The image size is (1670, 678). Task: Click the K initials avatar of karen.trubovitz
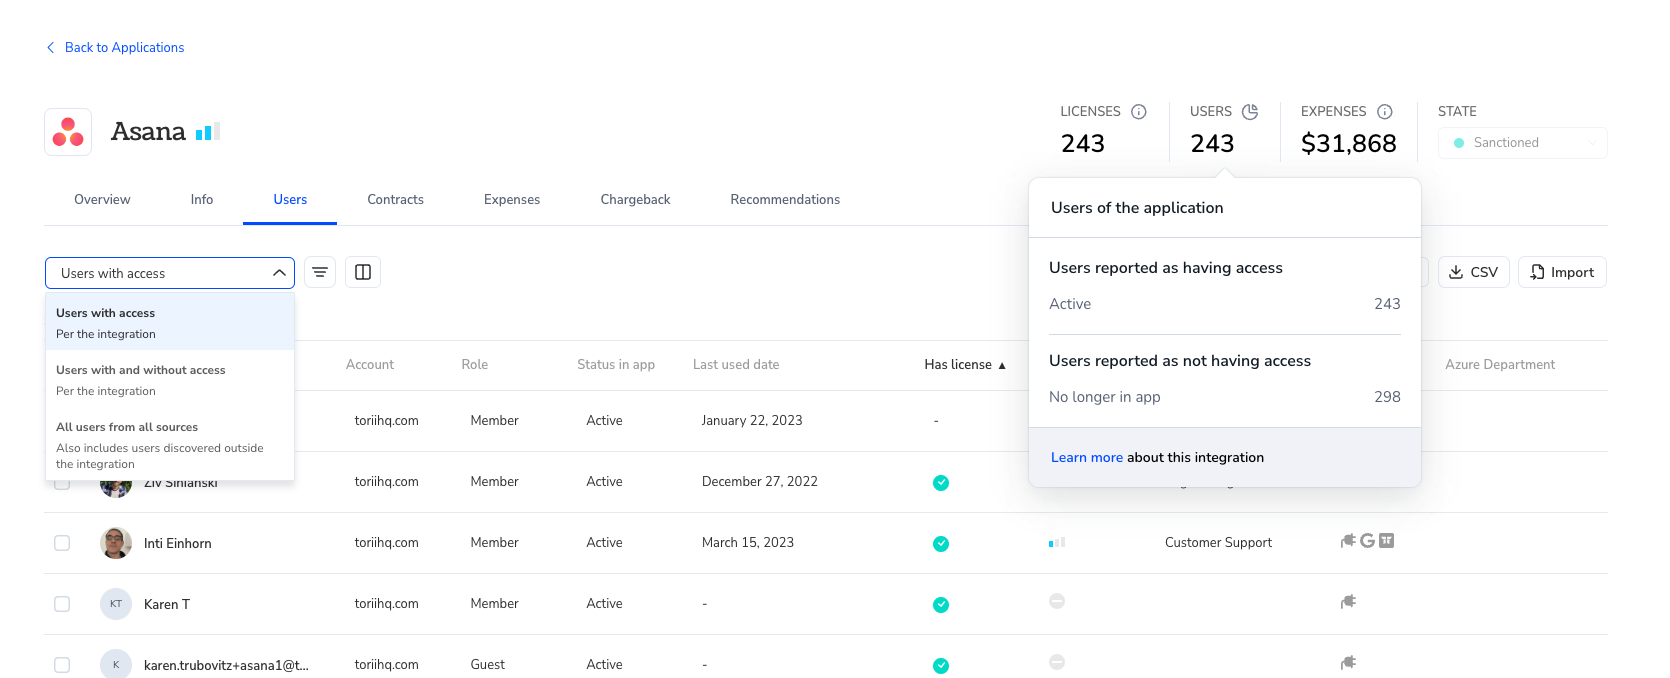pyautogui.click(x=116, y=664)
